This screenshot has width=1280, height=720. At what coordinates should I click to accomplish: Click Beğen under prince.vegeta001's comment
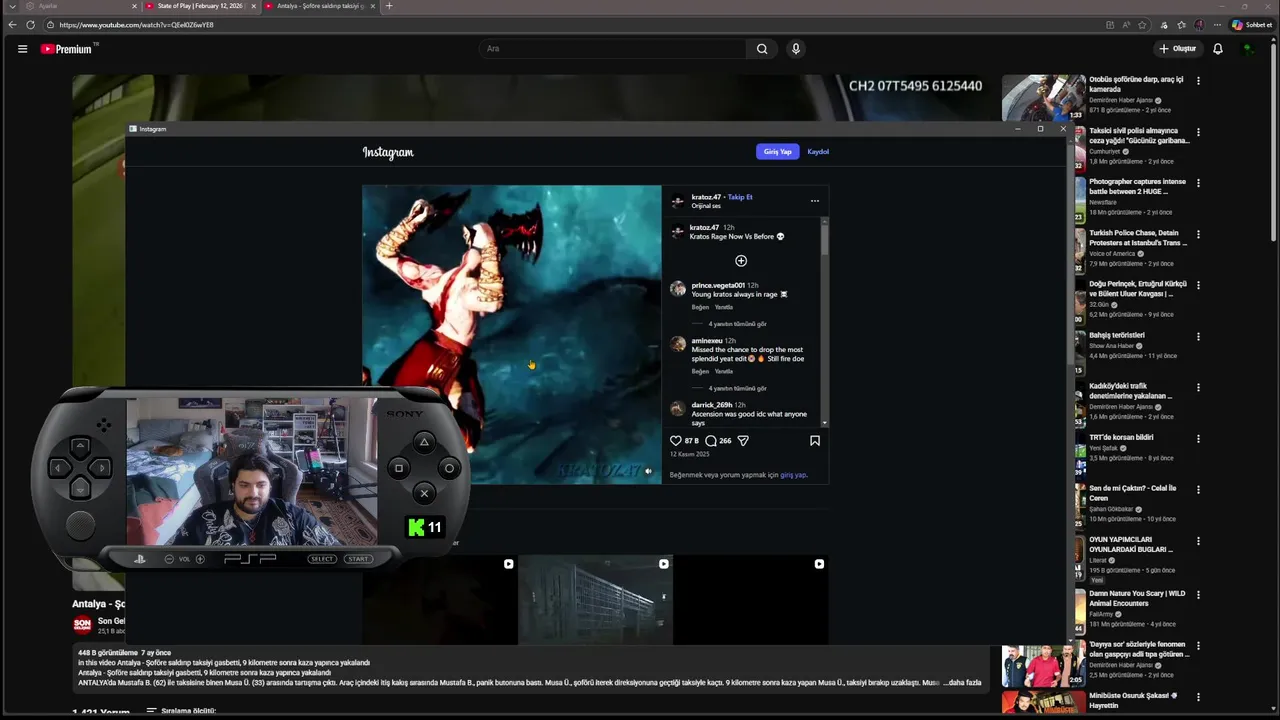[700, 307]
